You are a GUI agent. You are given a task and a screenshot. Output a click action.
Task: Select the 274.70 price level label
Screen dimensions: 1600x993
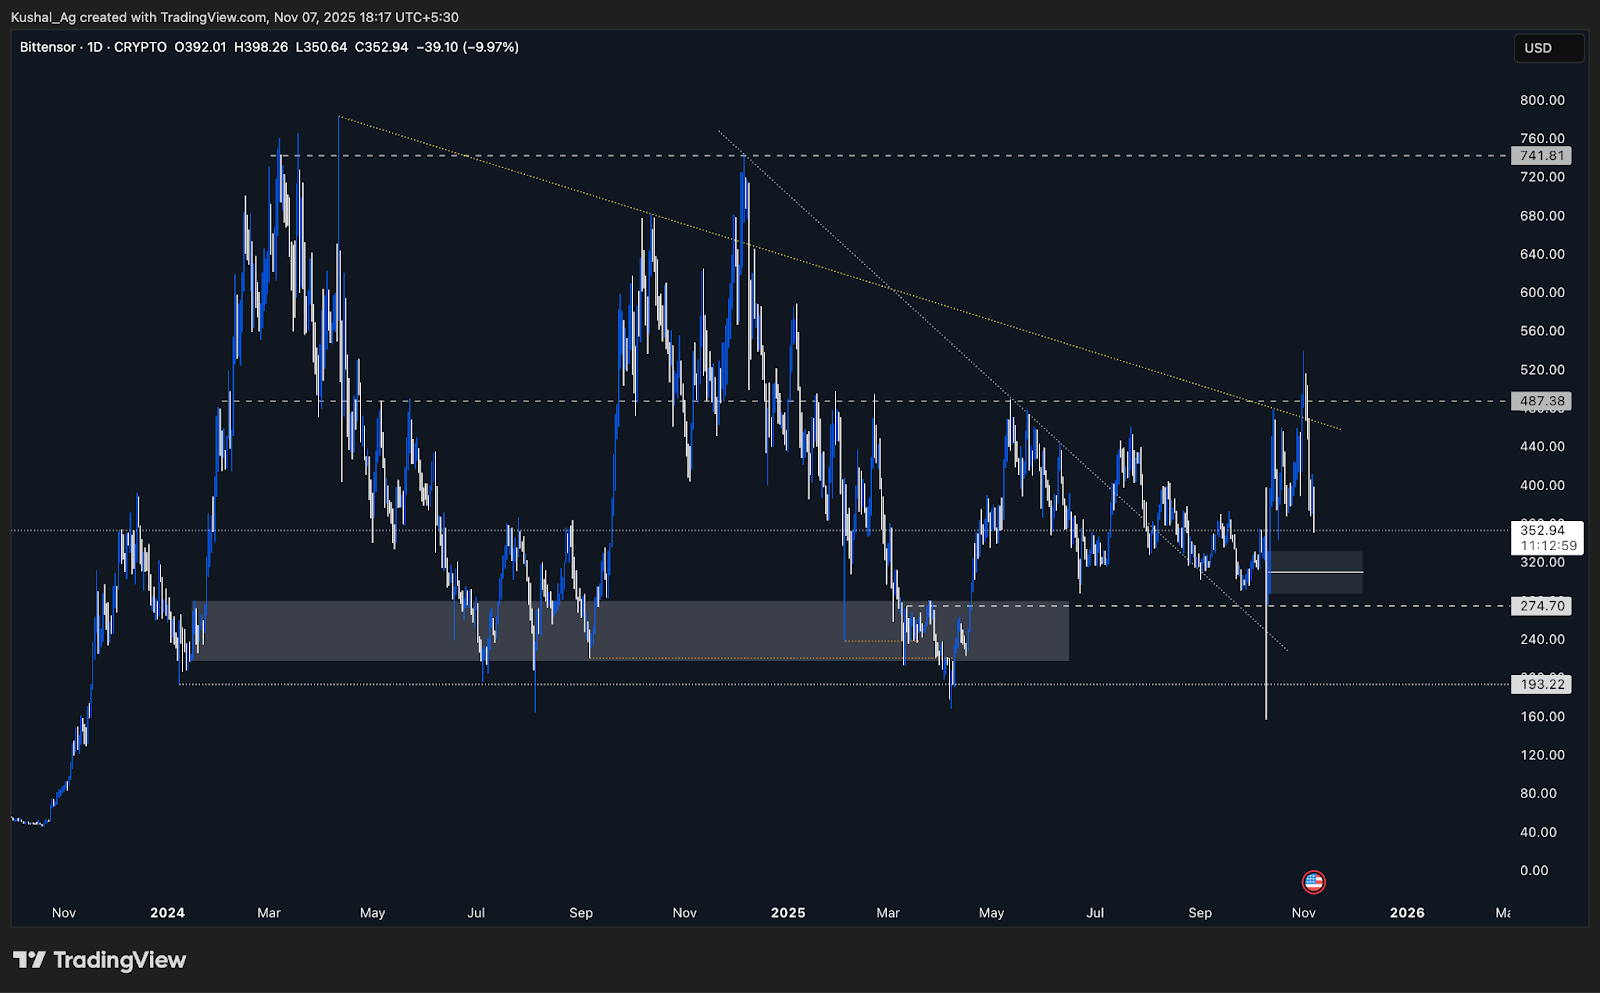pyautogui.click(x=1541, y=606)
